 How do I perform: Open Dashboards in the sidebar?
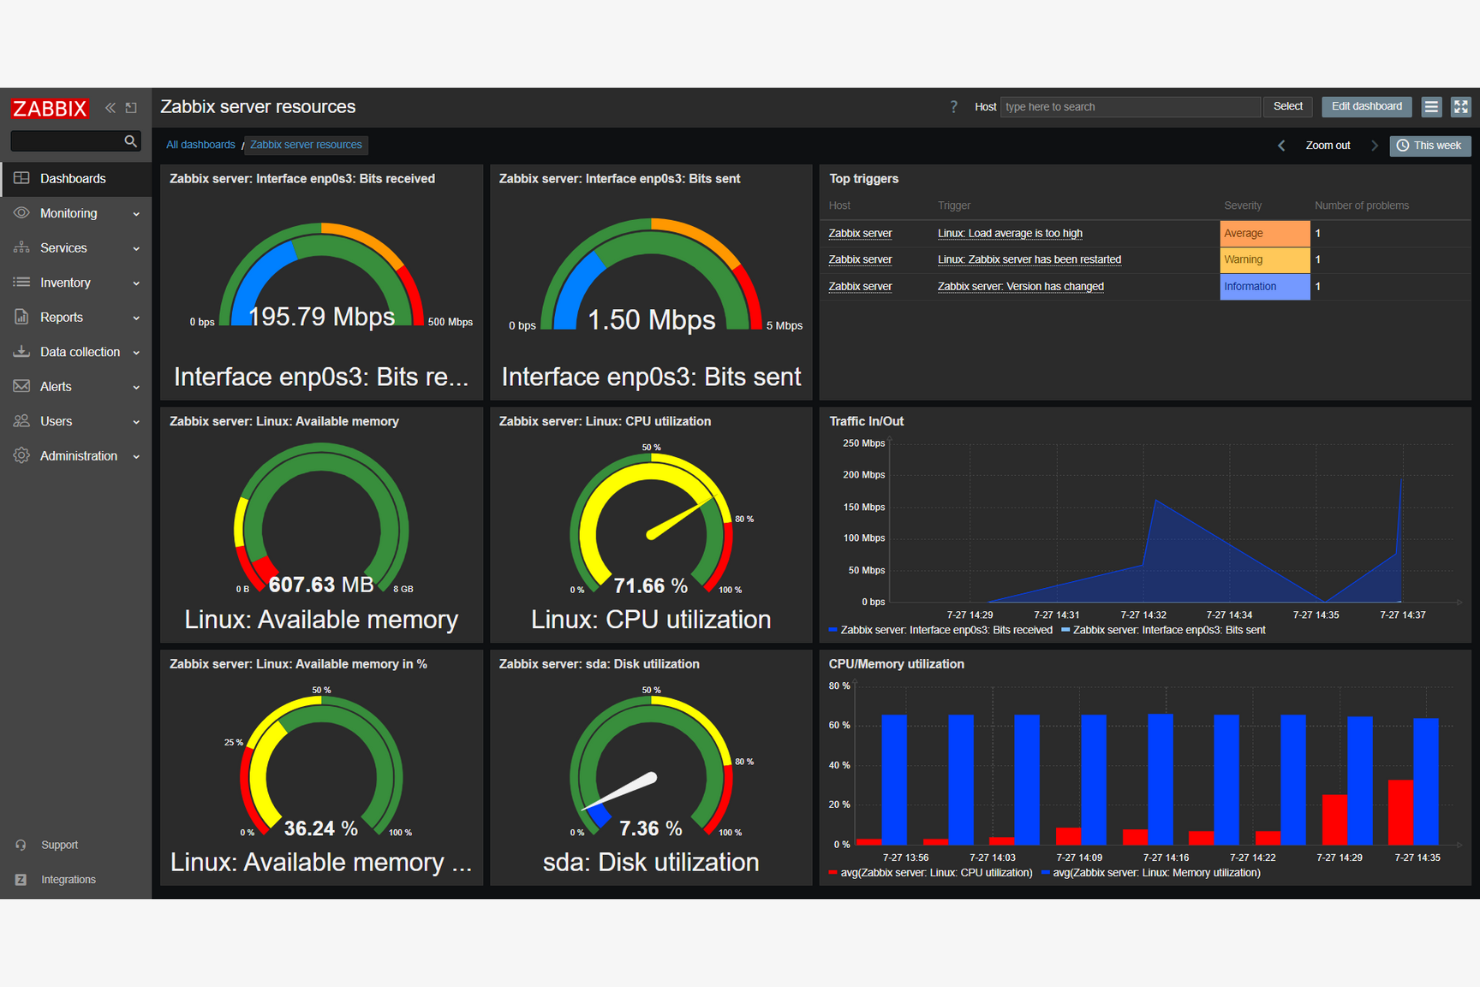pyautogui.click(x=76, y=178)
